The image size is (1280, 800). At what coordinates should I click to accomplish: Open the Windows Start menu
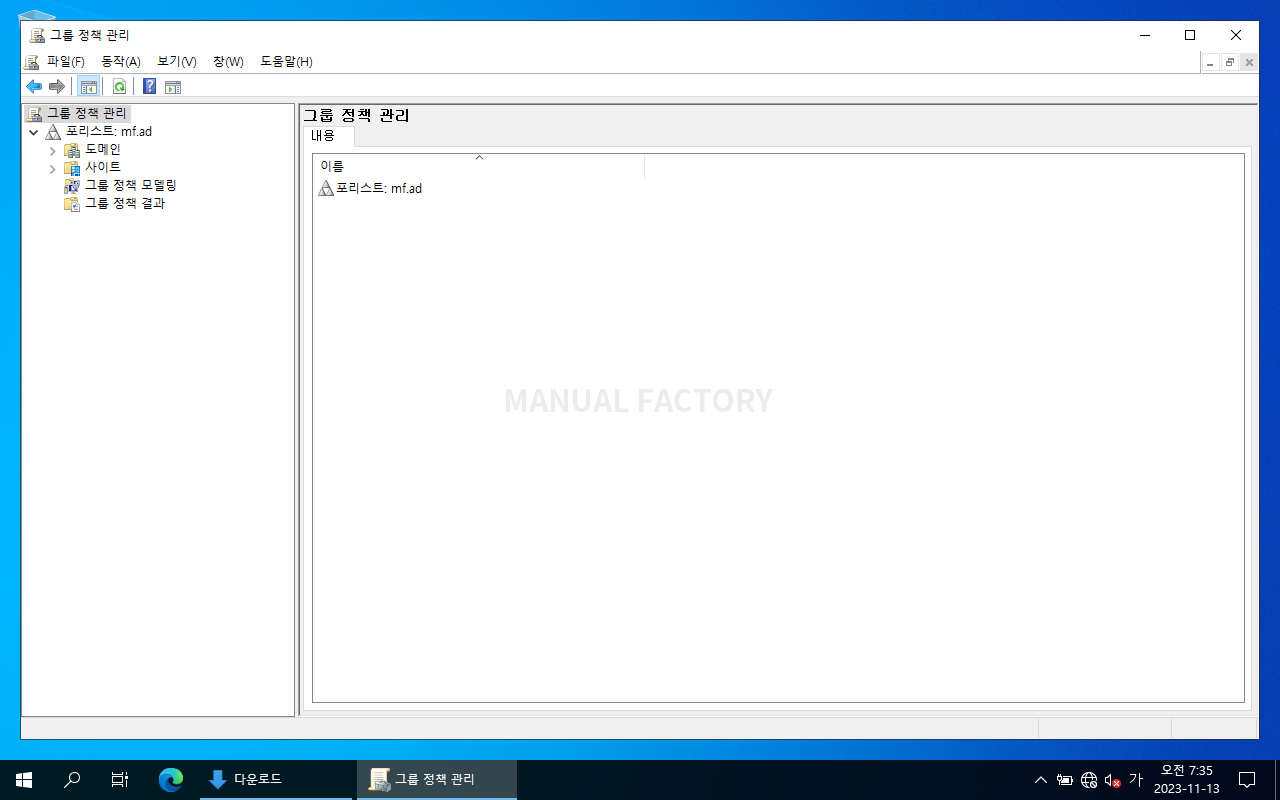pyautogui.click(x=24, y=780)
